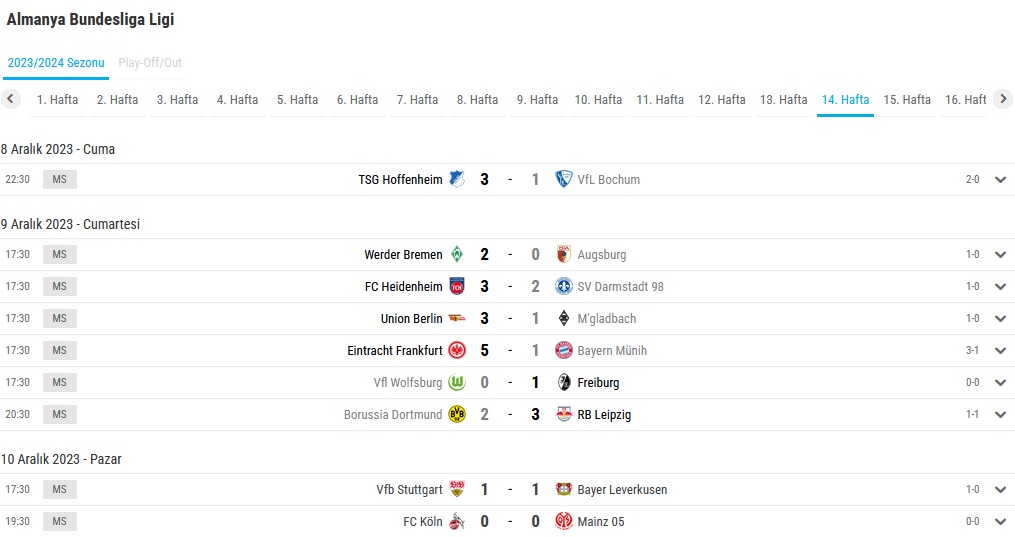The width and height of the screenshot is (1015, 537).
Task: Expand the Hoffenheim vs Bochum match details
Action: 1001,180
